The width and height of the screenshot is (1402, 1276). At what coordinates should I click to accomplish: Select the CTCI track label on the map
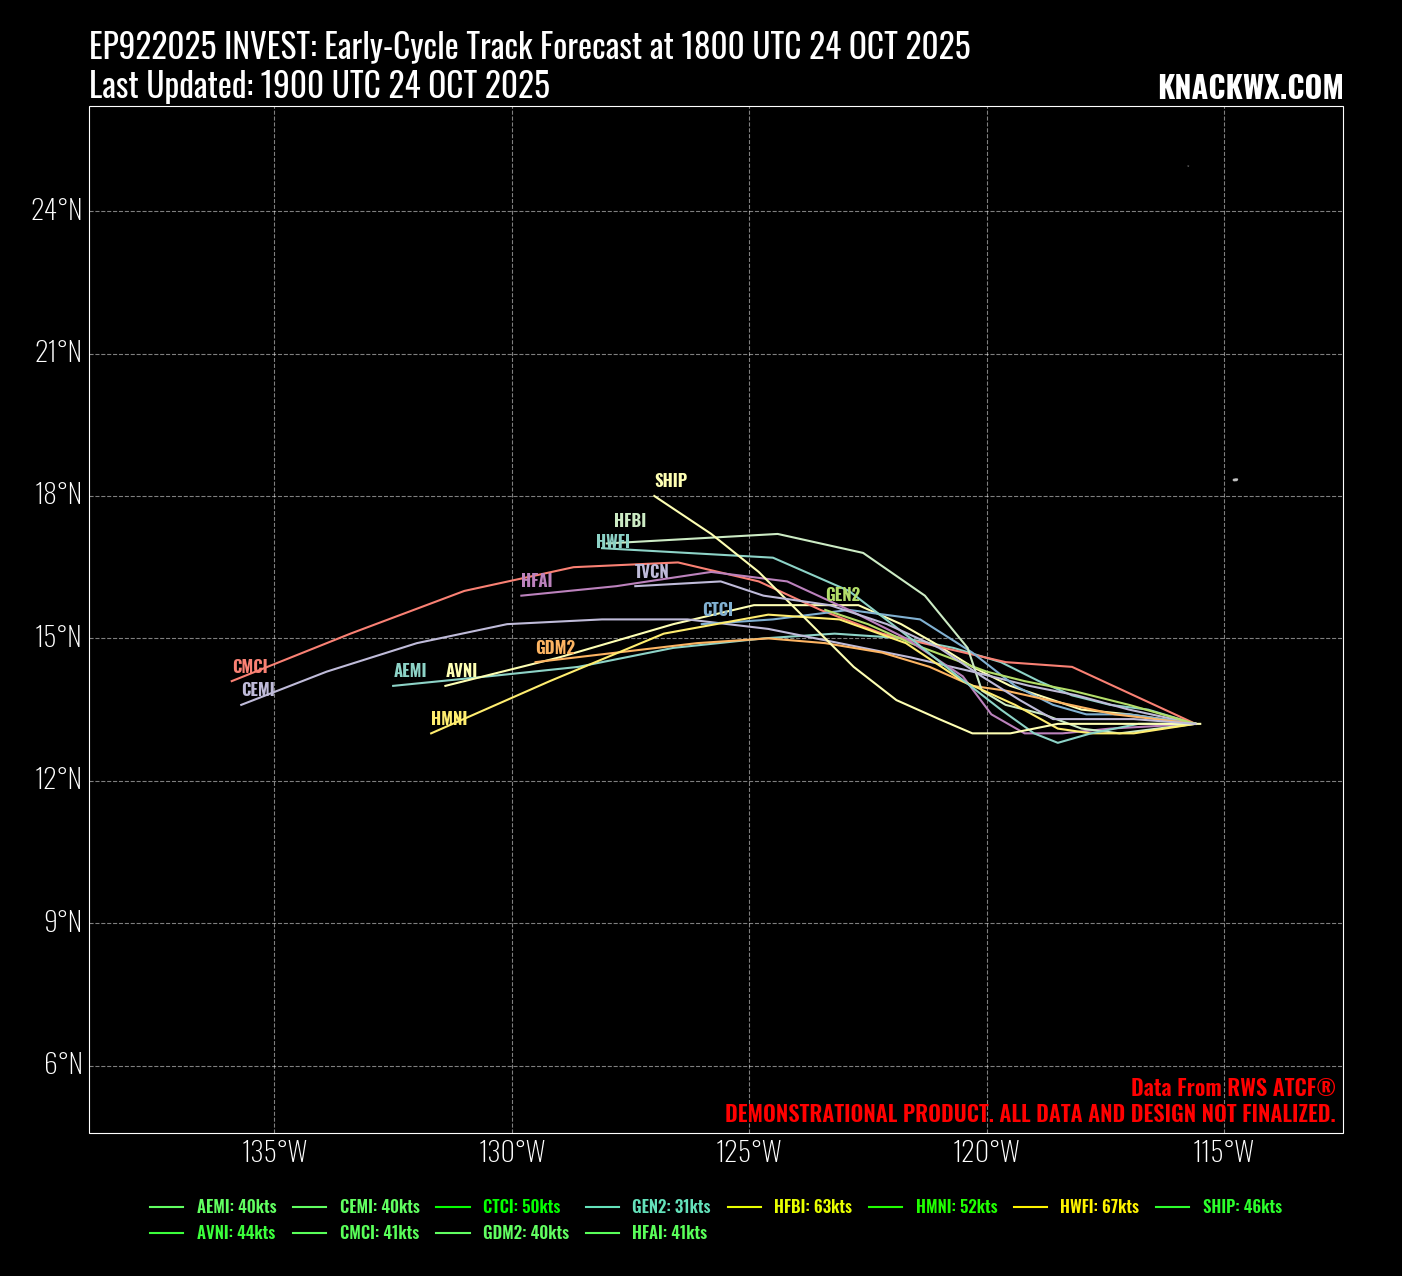click(718, 609)
